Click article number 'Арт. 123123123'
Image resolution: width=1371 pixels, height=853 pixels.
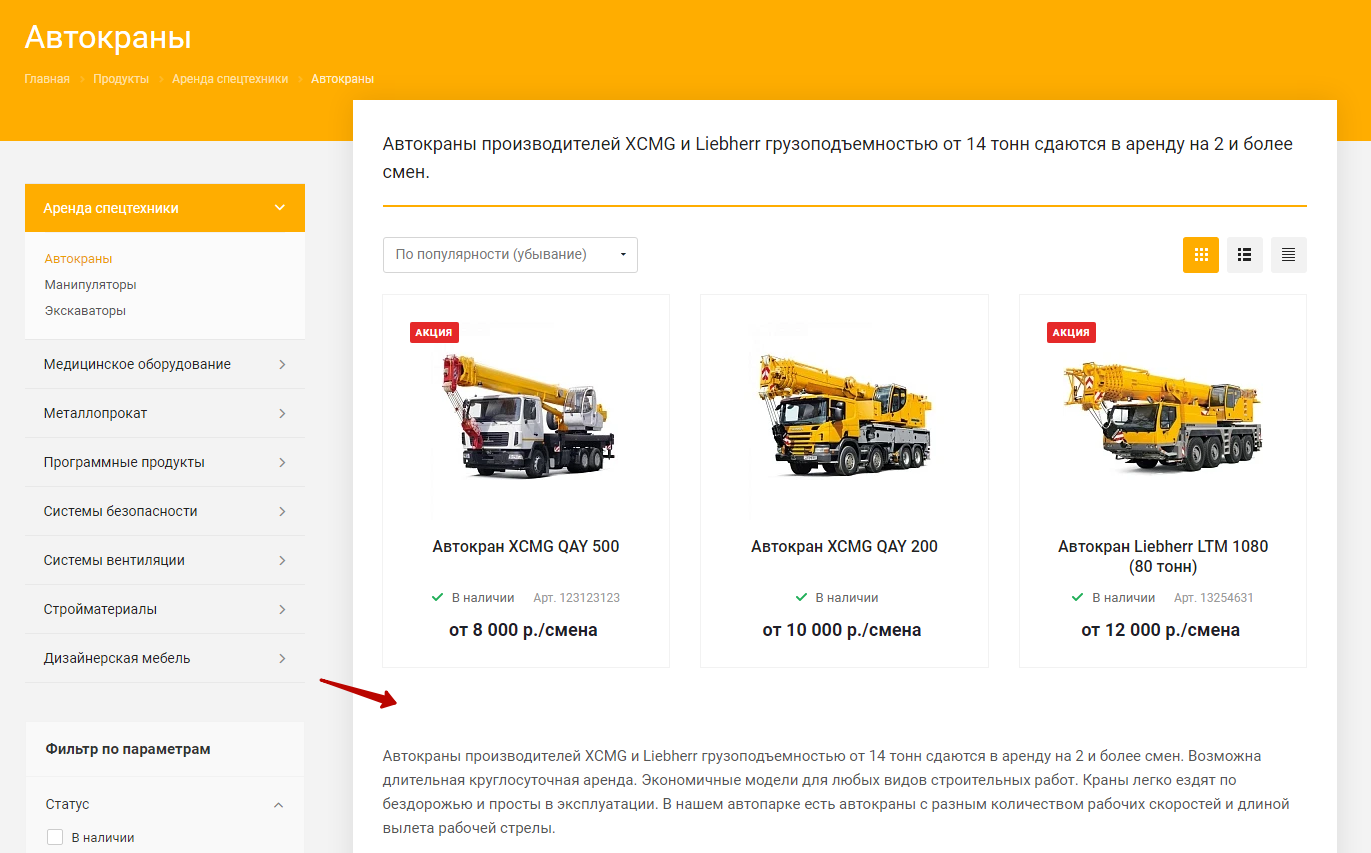pyautogui.click(x=577, y=598)
